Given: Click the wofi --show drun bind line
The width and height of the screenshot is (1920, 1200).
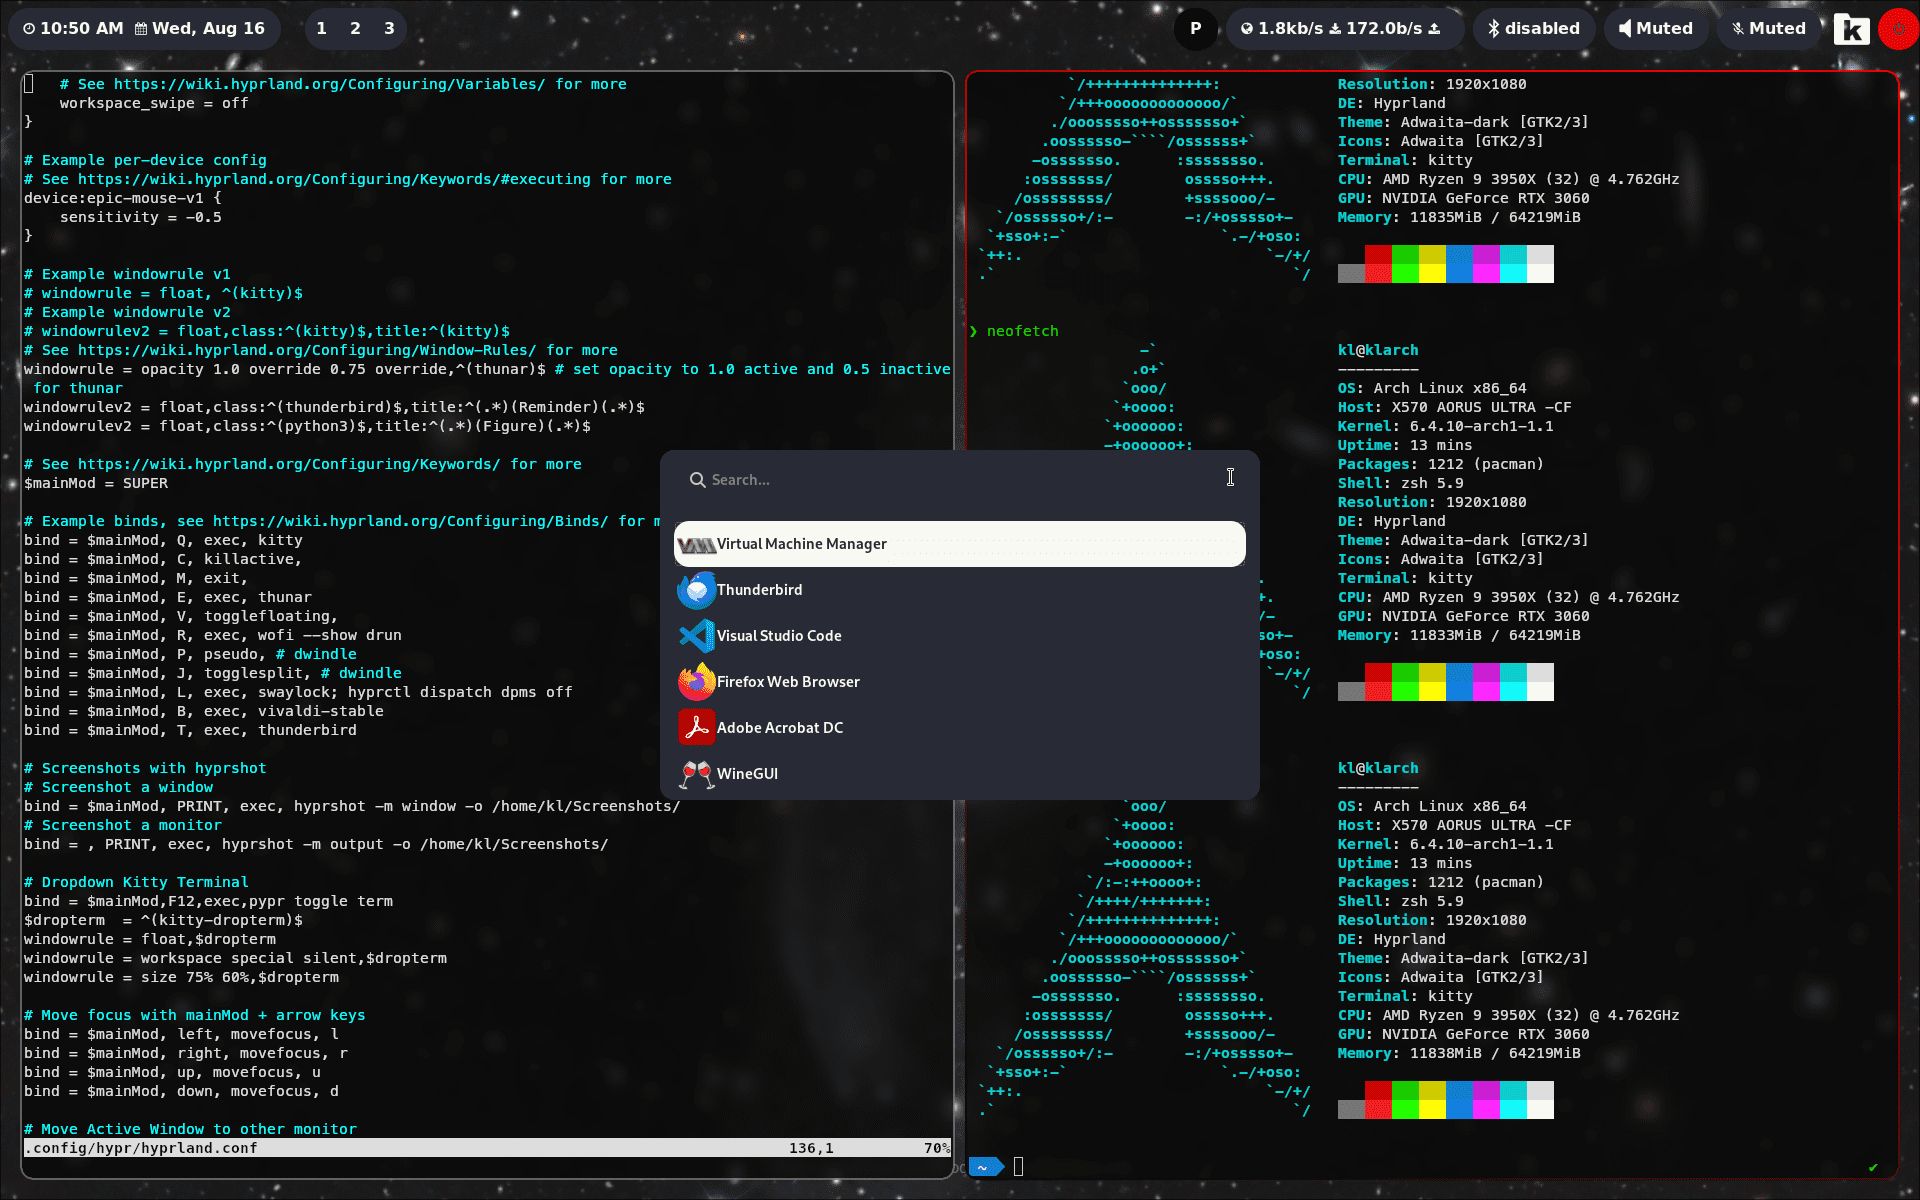Looking at the screenshot, I should tap(213, 635).
